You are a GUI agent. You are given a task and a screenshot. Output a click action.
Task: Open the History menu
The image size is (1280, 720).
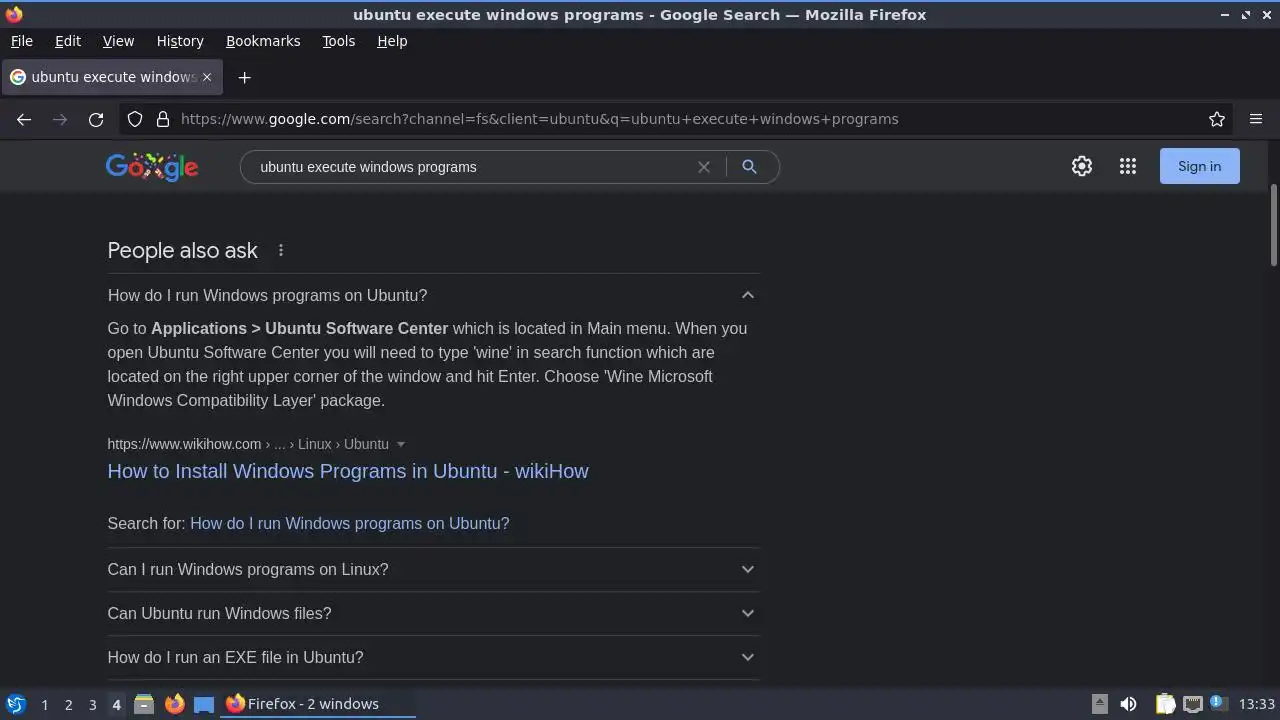click(x=180, y=41)
